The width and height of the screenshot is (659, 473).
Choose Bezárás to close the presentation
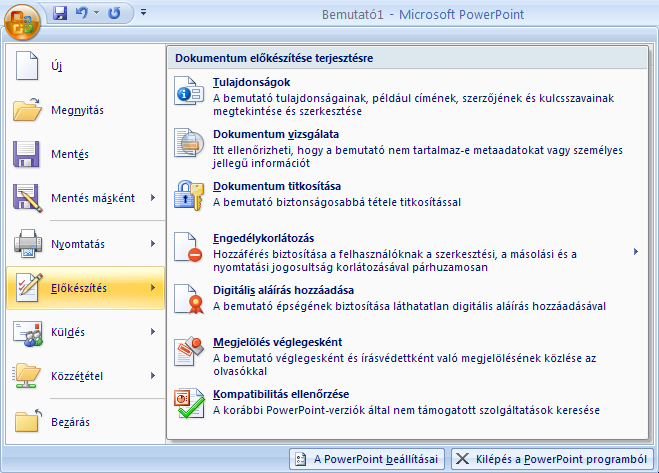click(x=86, y=422)
